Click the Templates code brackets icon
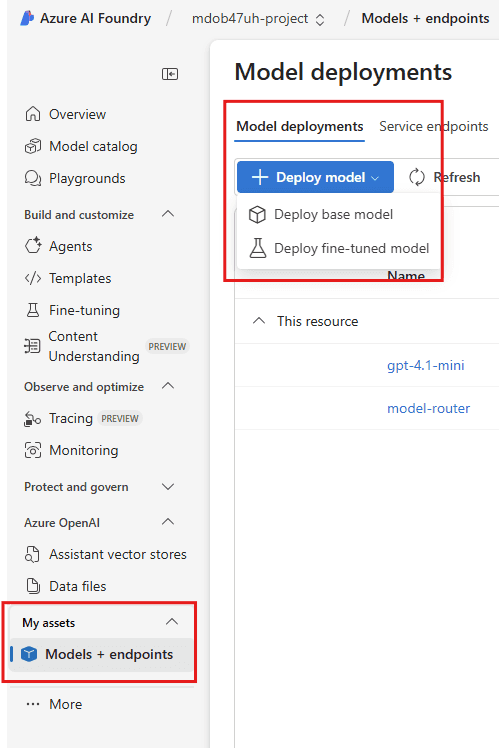499x748 pixels. tap(32, 278)
